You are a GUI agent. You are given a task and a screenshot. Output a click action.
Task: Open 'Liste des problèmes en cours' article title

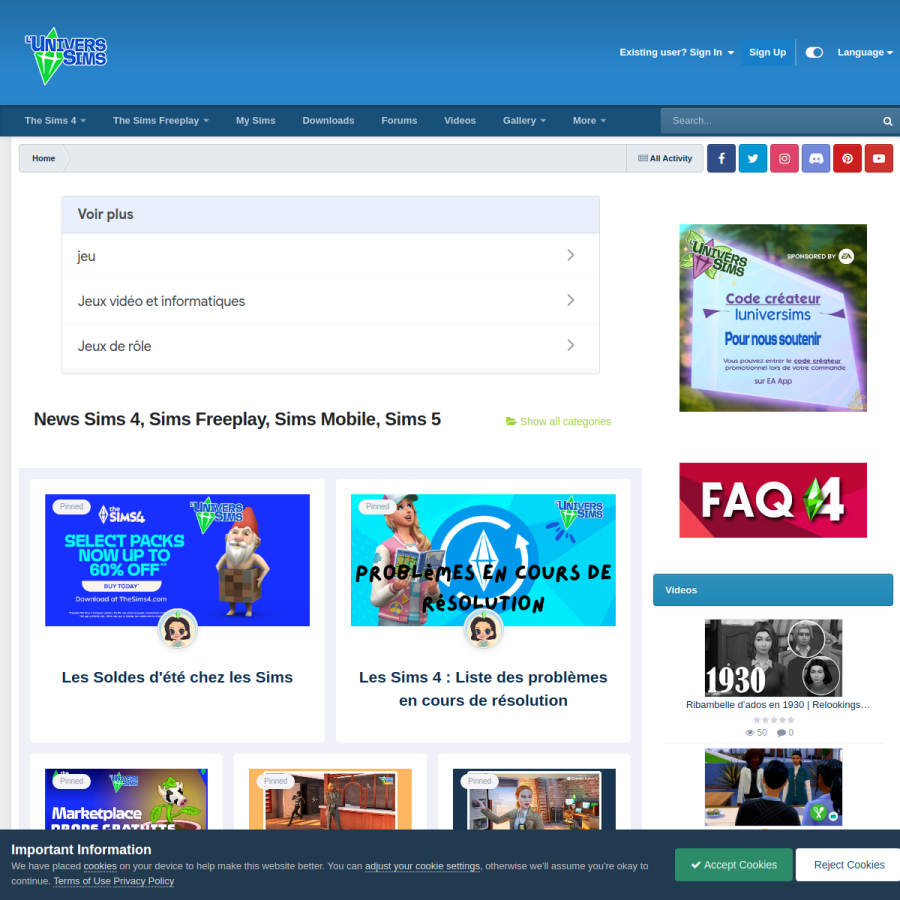click(x=483, y=689)
